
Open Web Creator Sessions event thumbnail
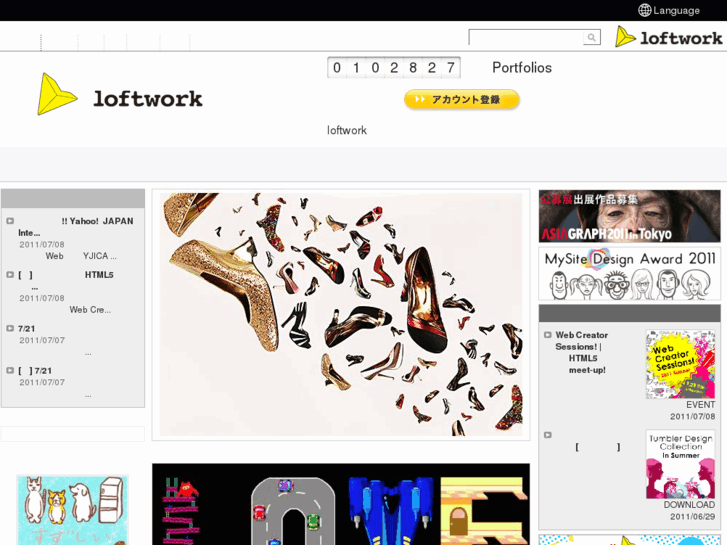(x=680, y=364)
